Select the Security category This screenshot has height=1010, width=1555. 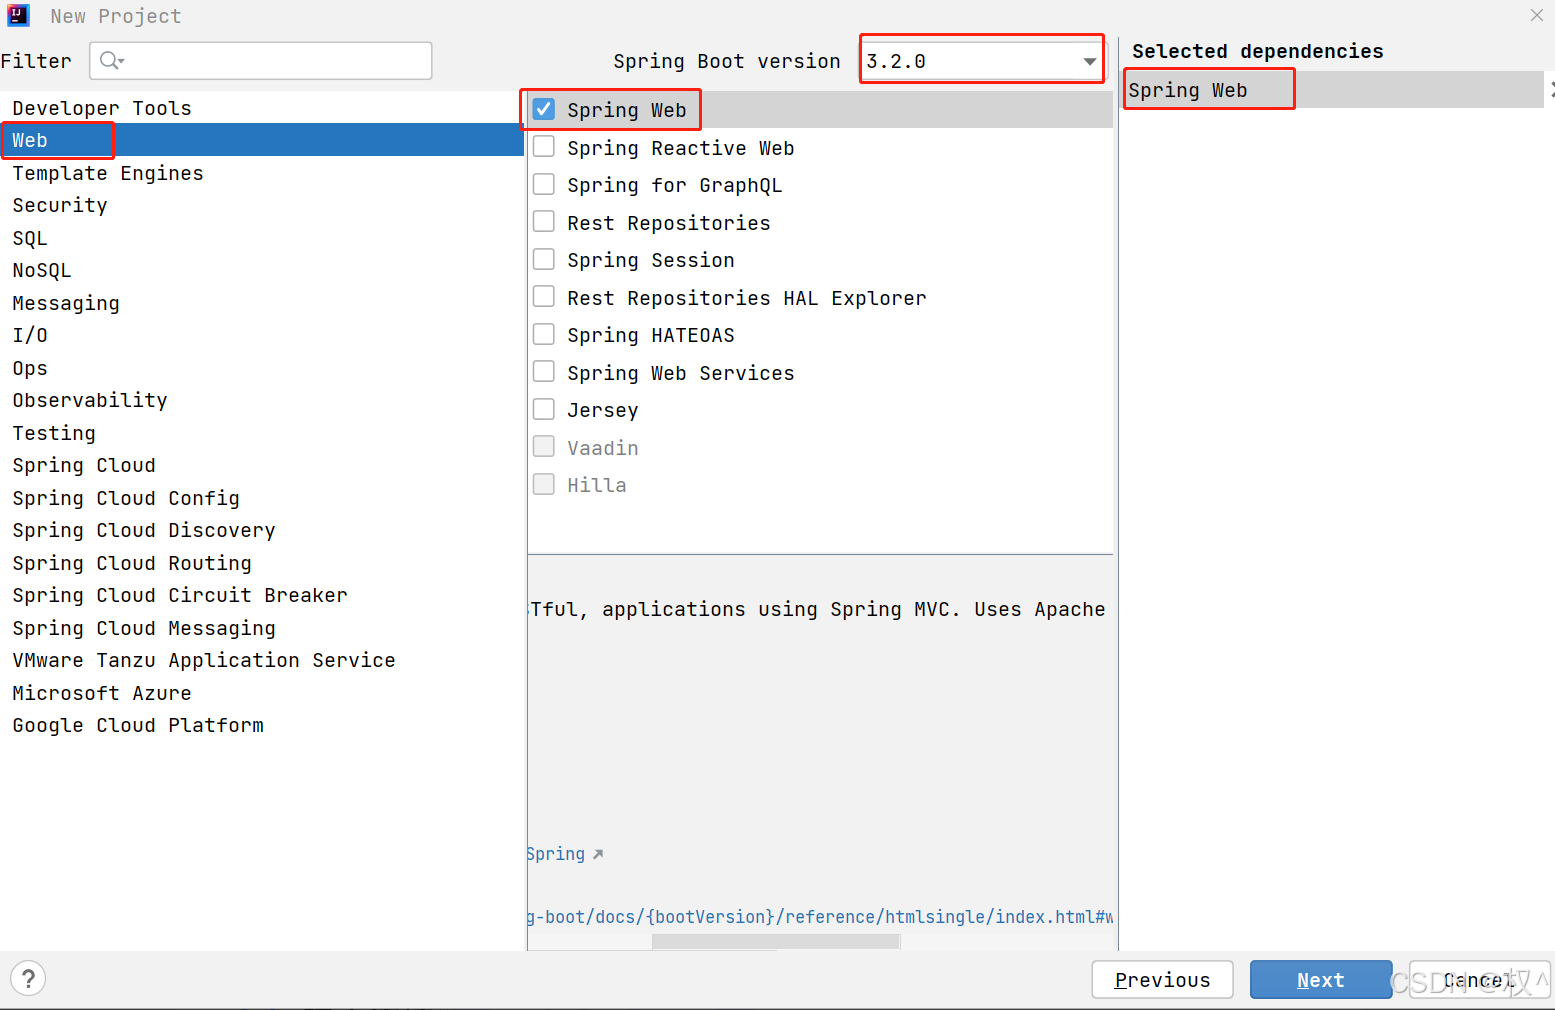point(262,205)
